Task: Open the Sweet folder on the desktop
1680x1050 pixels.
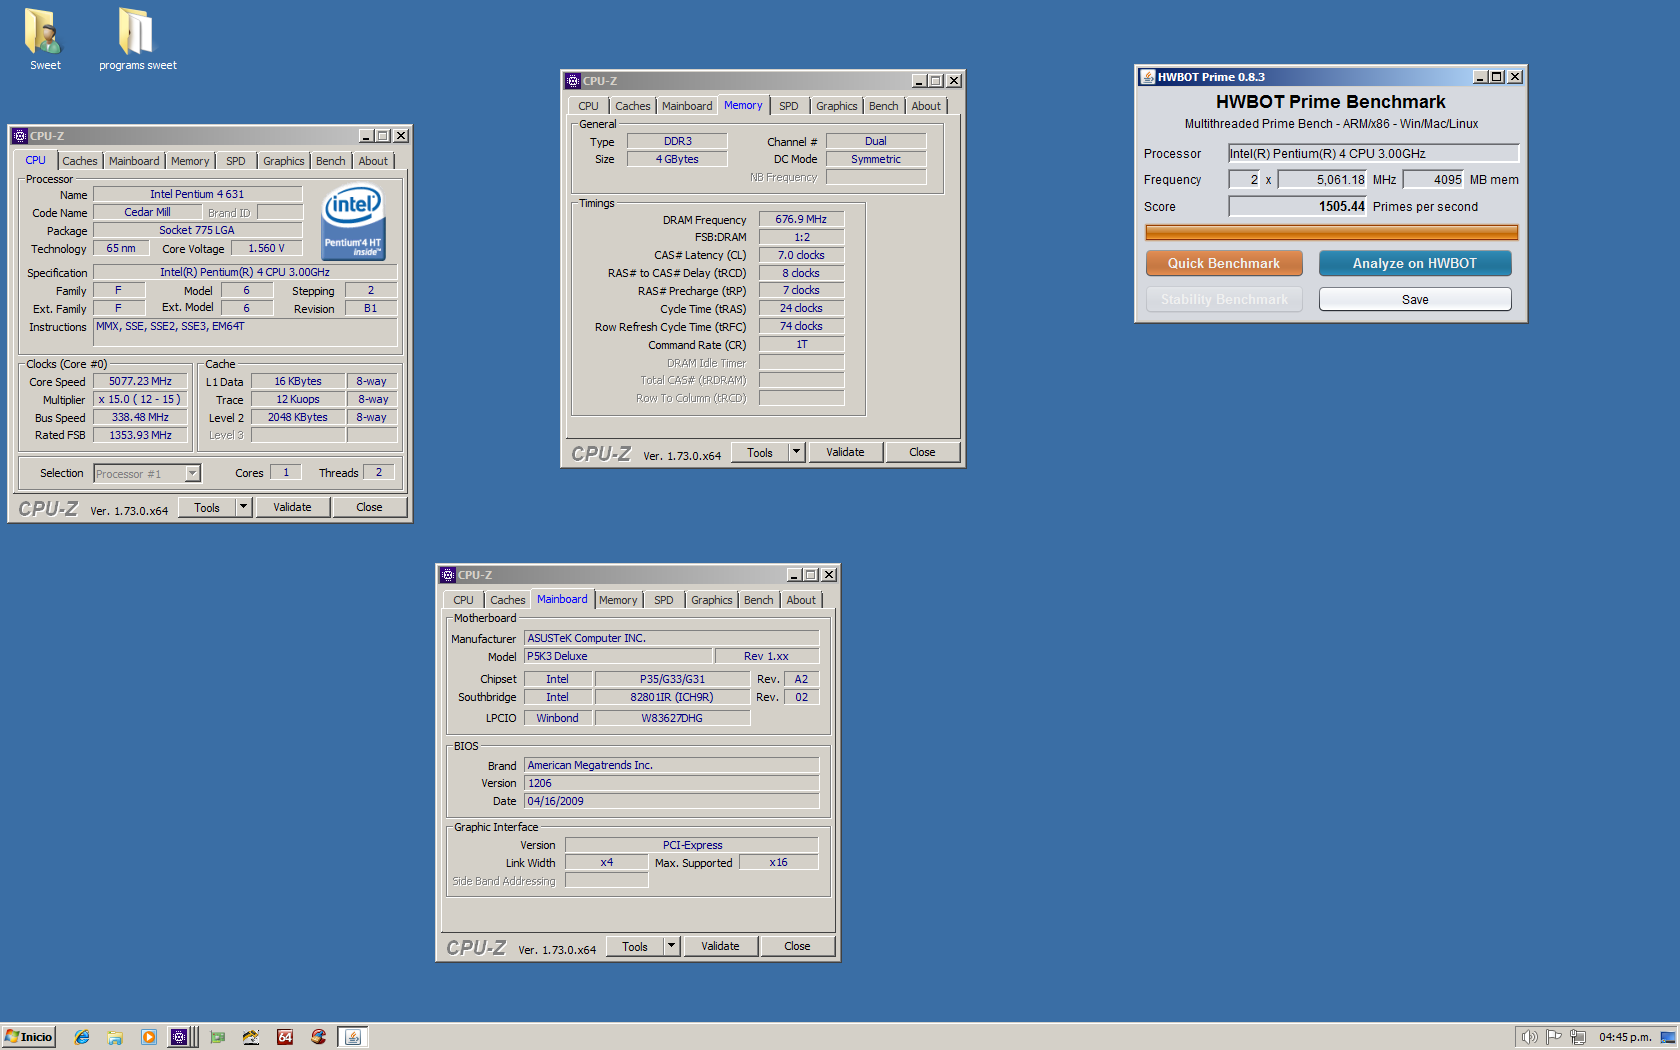Action: (44, 38)
